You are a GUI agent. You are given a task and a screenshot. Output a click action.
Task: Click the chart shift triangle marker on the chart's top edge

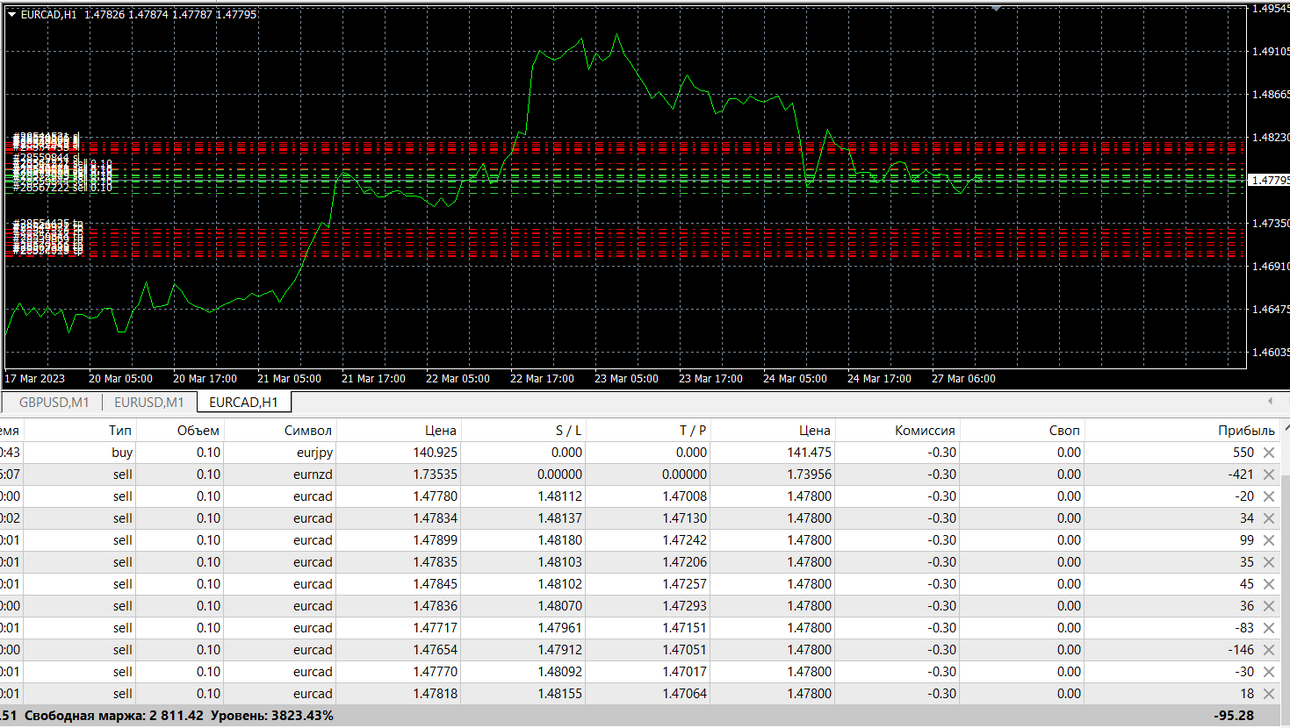[x=996, y=7]
